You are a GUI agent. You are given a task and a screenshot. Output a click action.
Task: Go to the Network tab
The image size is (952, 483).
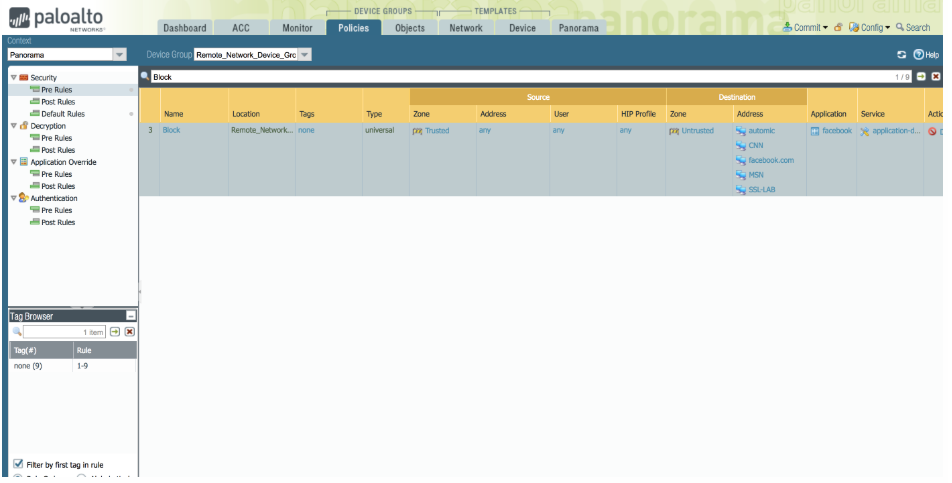[466, 28]
